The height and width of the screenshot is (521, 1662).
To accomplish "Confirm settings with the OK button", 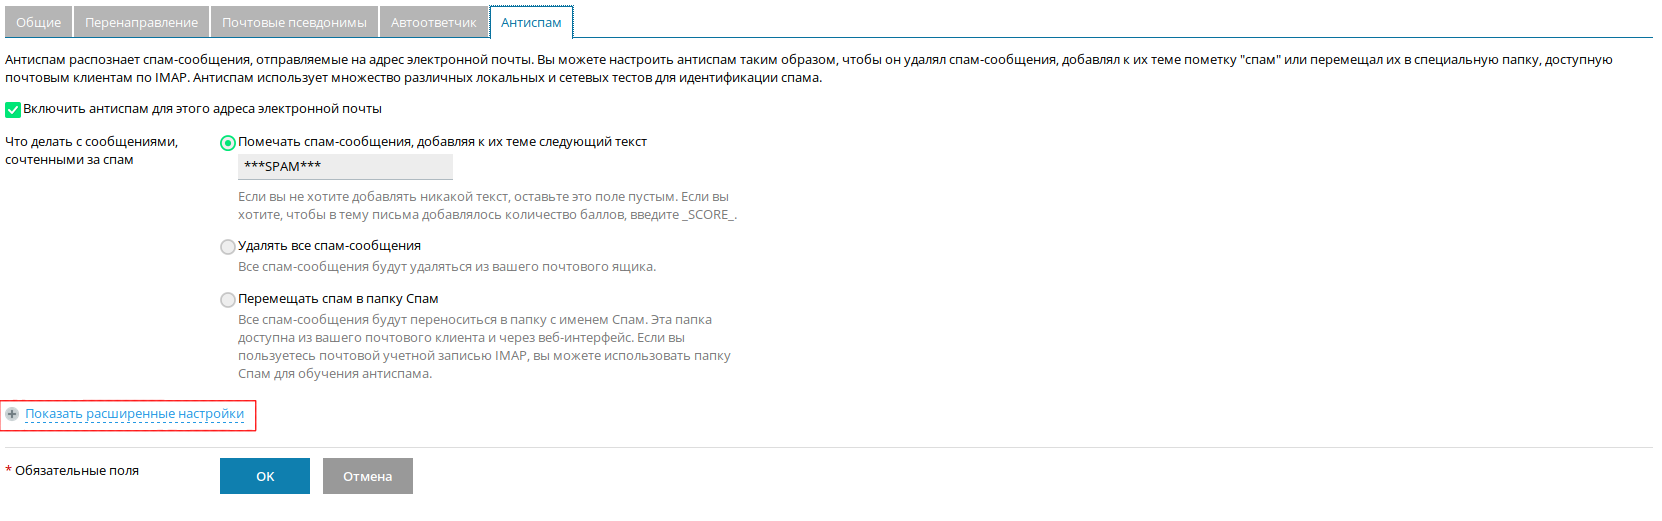I will 265,476.
